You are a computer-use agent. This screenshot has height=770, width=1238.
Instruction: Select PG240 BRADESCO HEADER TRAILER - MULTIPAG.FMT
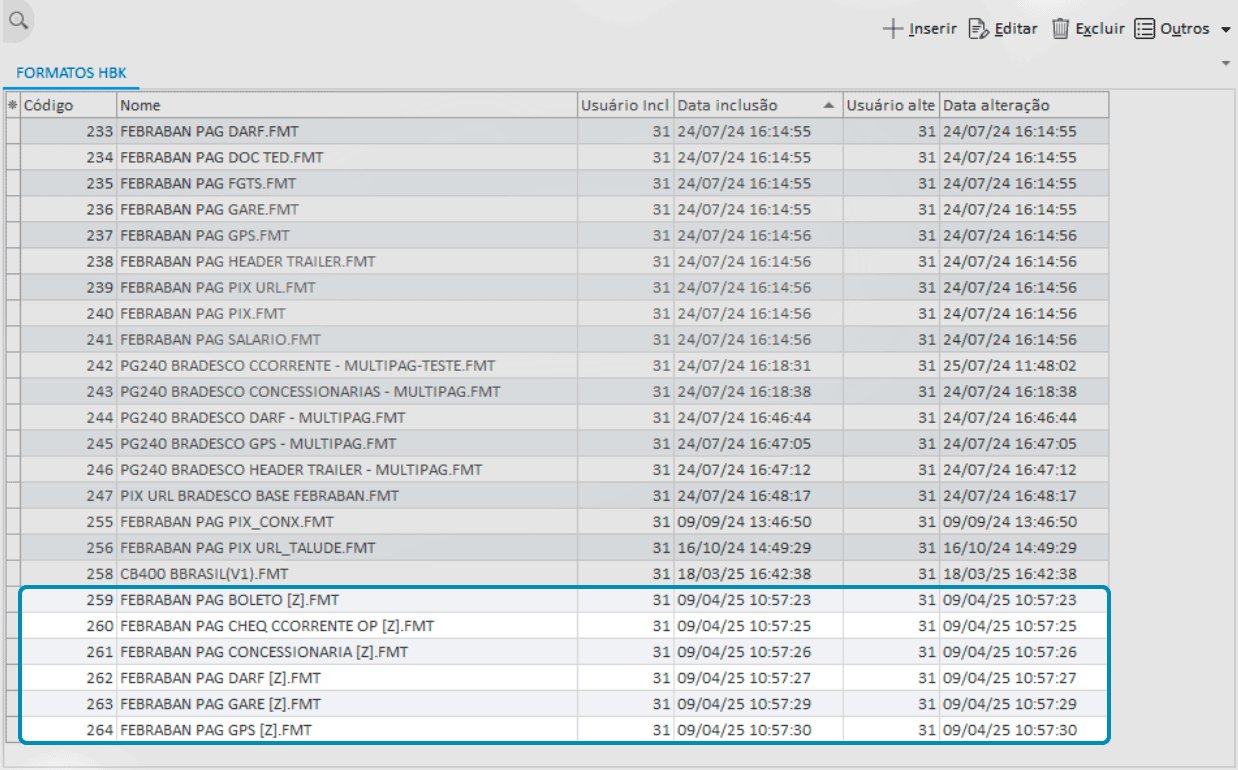click(x=557, y=469)
